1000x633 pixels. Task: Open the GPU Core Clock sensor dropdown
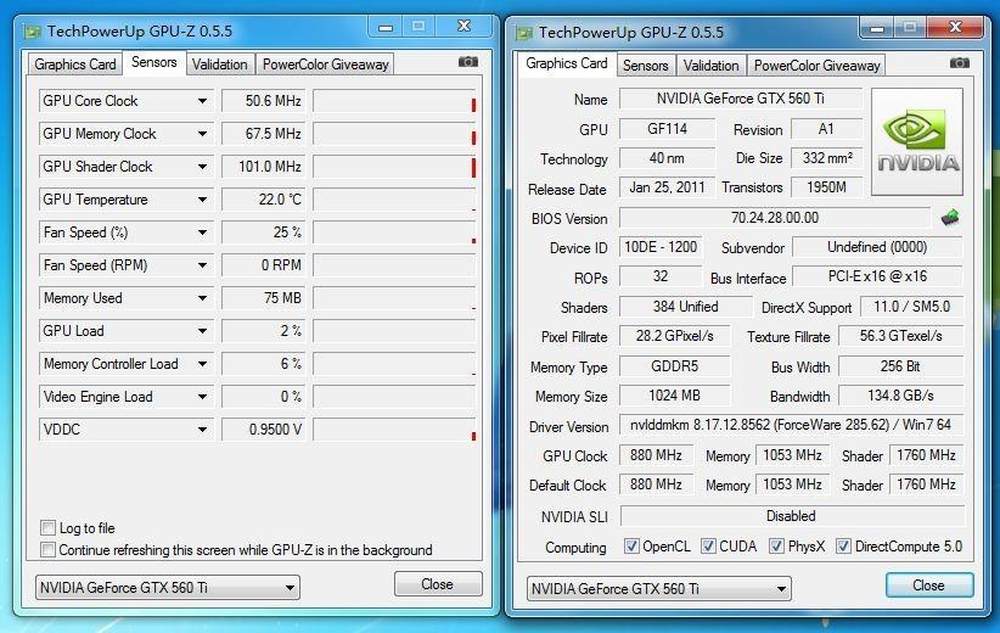202,101
